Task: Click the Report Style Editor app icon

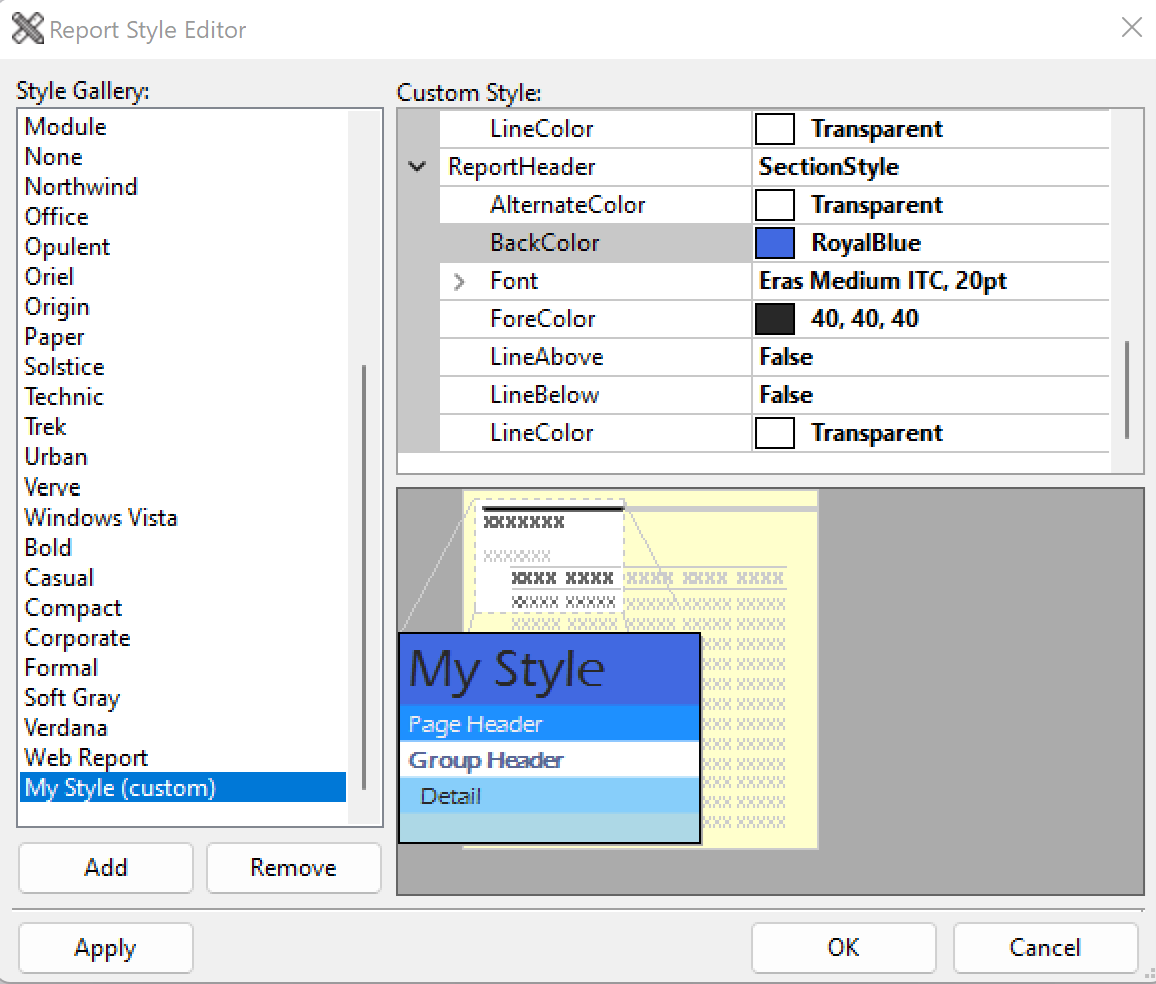Action: pyautogui.click(x=28, y=29)
